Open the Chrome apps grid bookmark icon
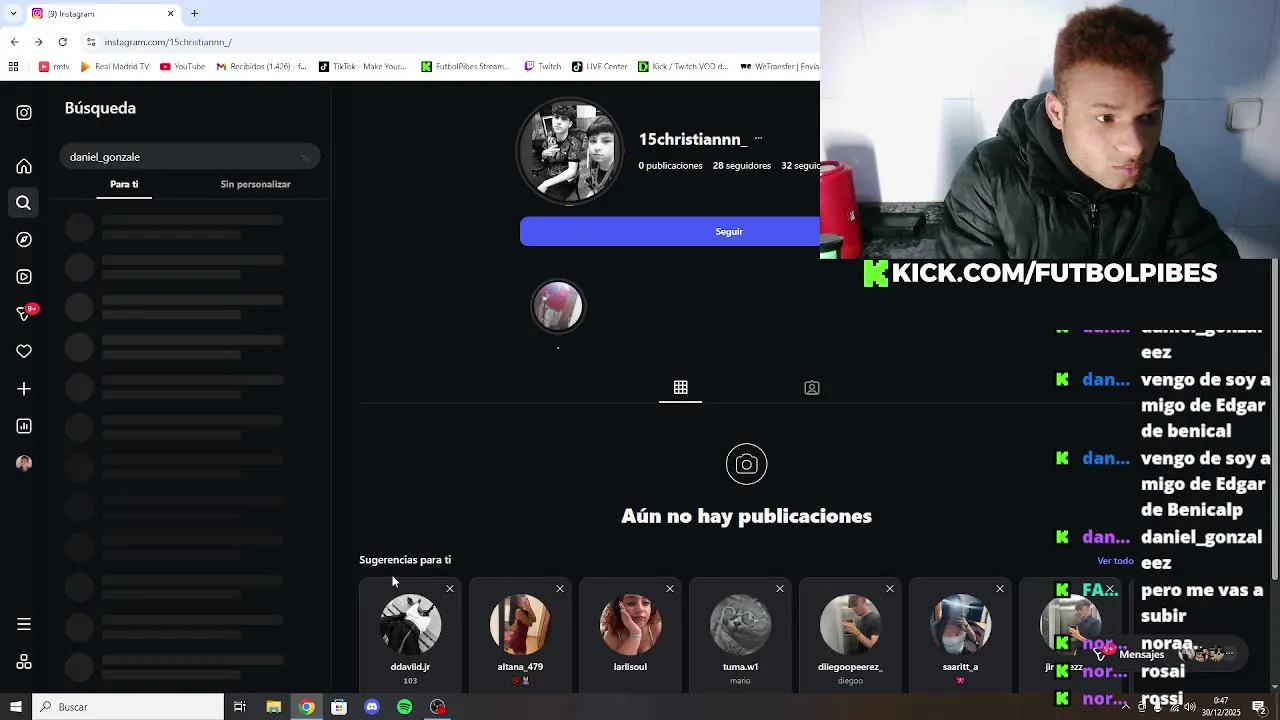Viewport: 1280px width, 720px height. 13,67
